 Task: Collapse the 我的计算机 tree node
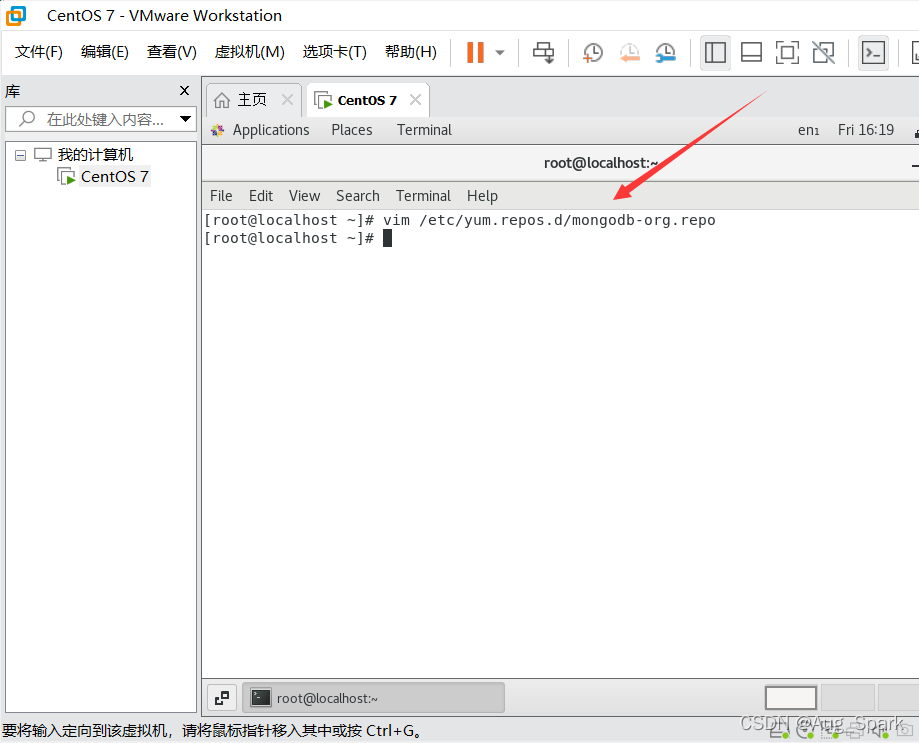click(x=21, y=155)
